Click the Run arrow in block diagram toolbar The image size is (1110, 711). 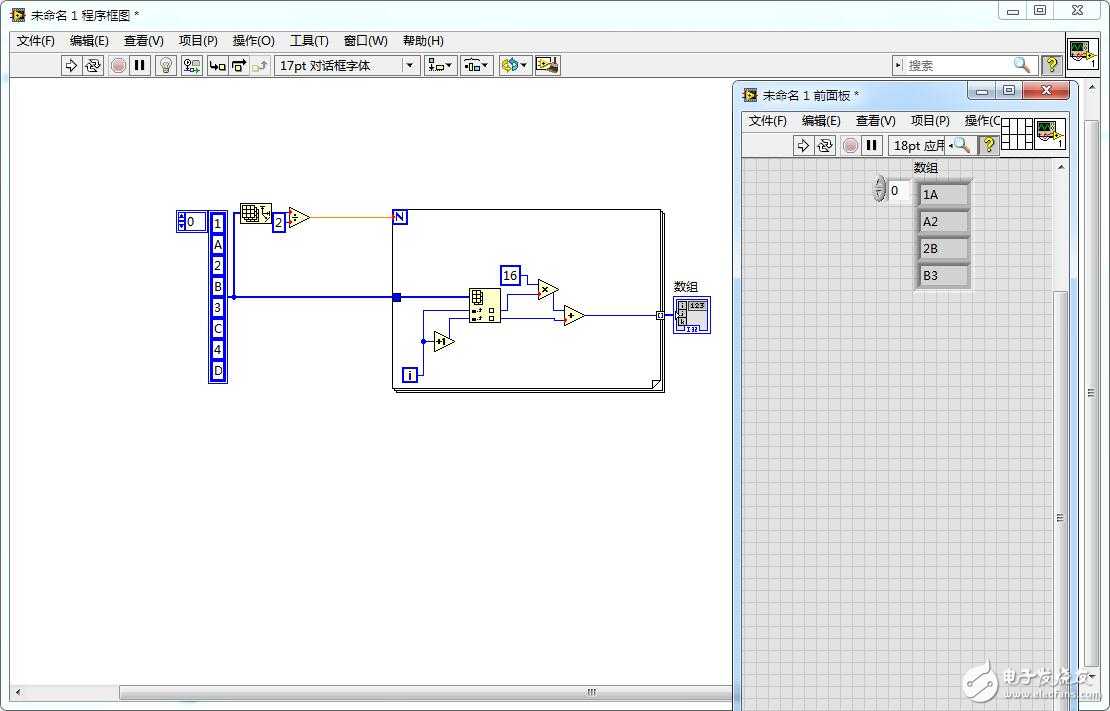pos(71,65)
